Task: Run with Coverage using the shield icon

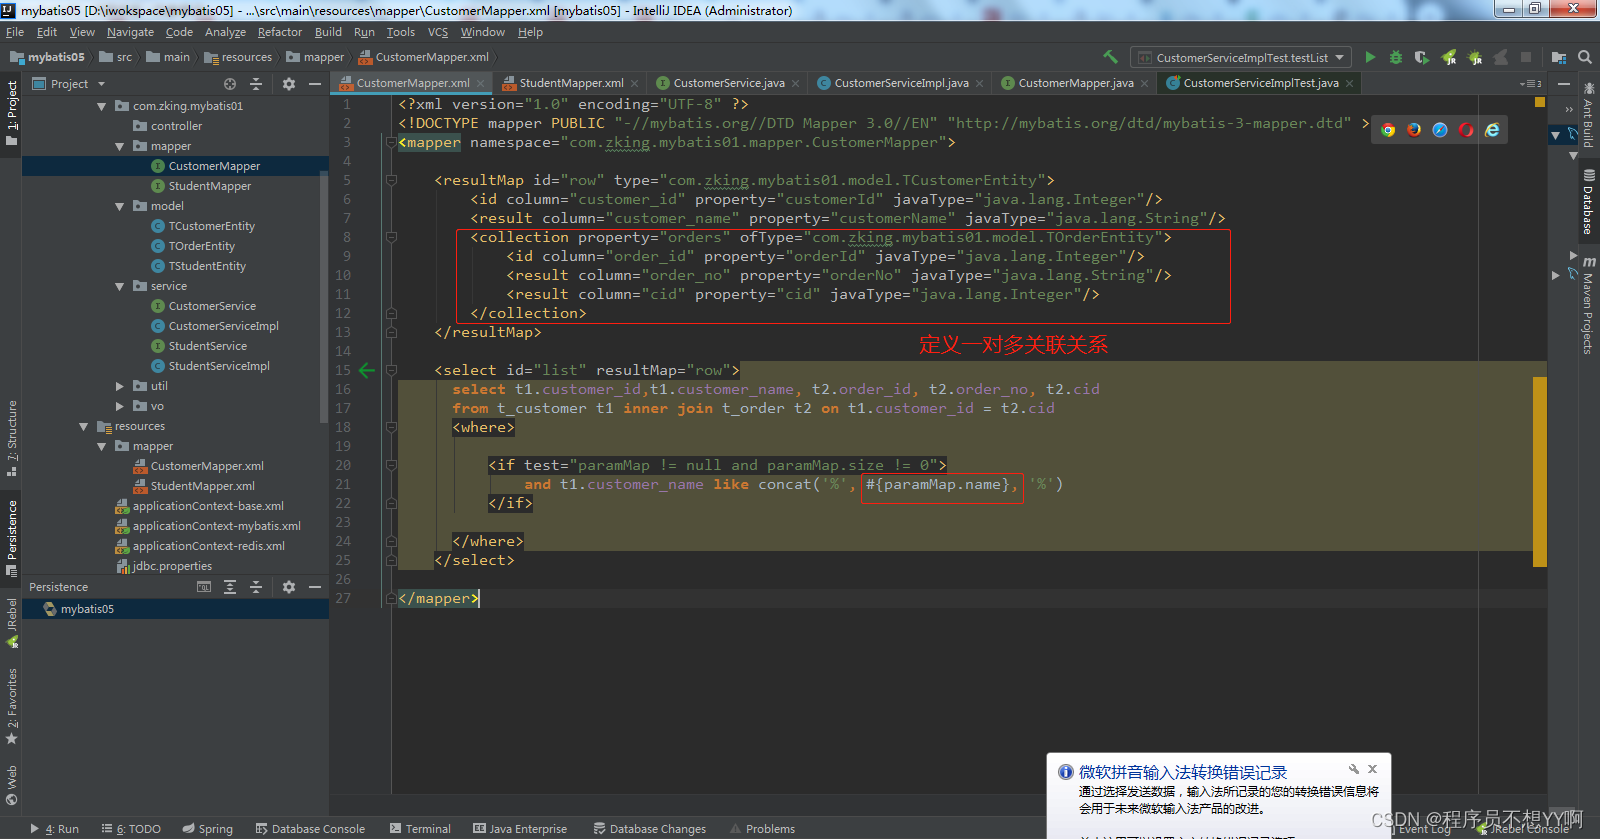Action: coord(1421,57)
